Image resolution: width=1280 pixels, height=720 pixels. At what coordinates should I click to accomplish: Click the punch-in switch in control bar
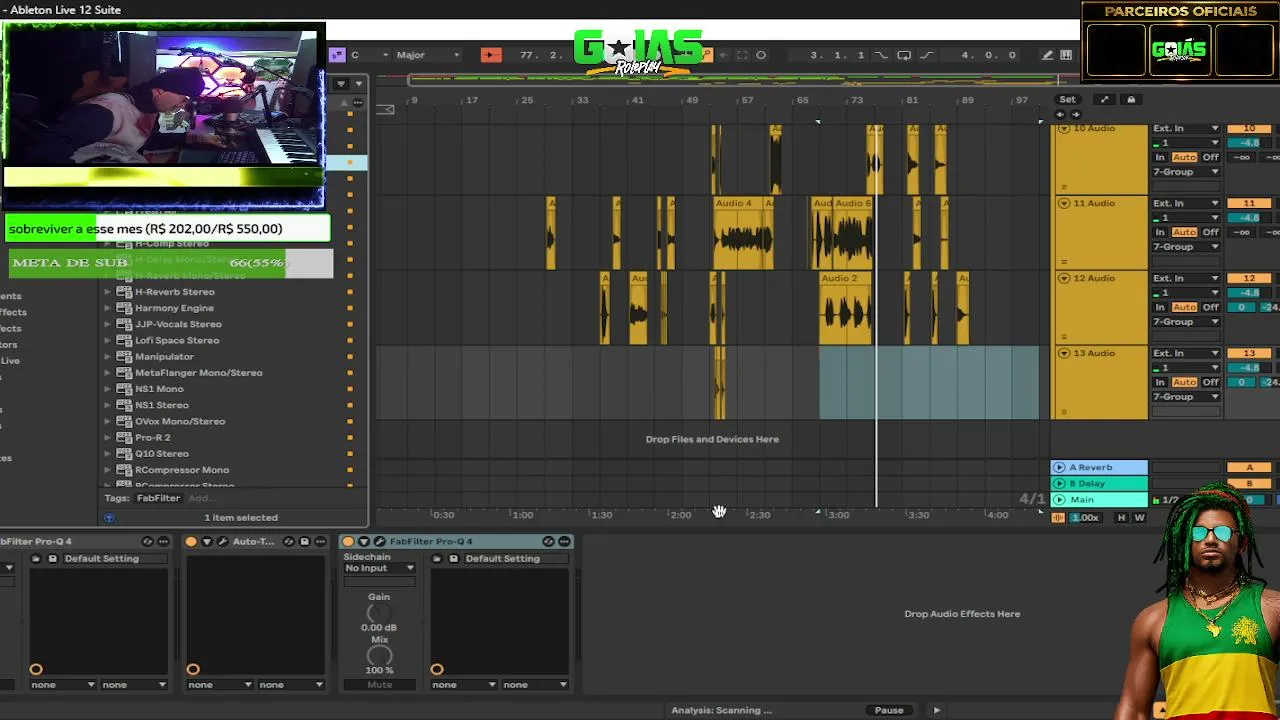point(881,55)
